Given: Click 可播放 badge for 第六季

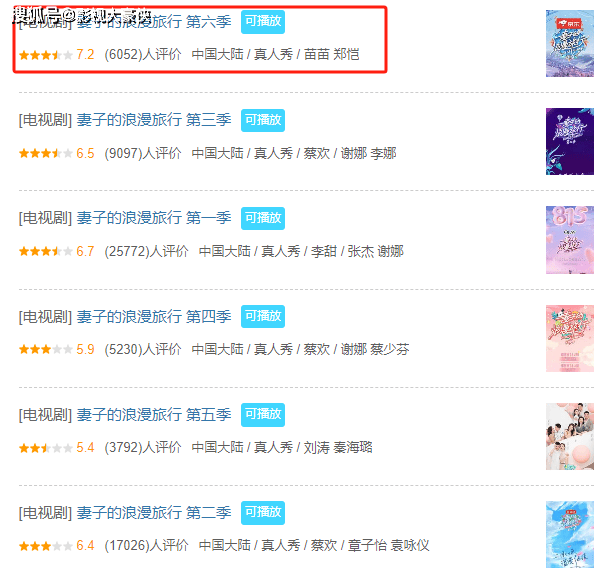Looking at the screenshot, I should point(263,22).
